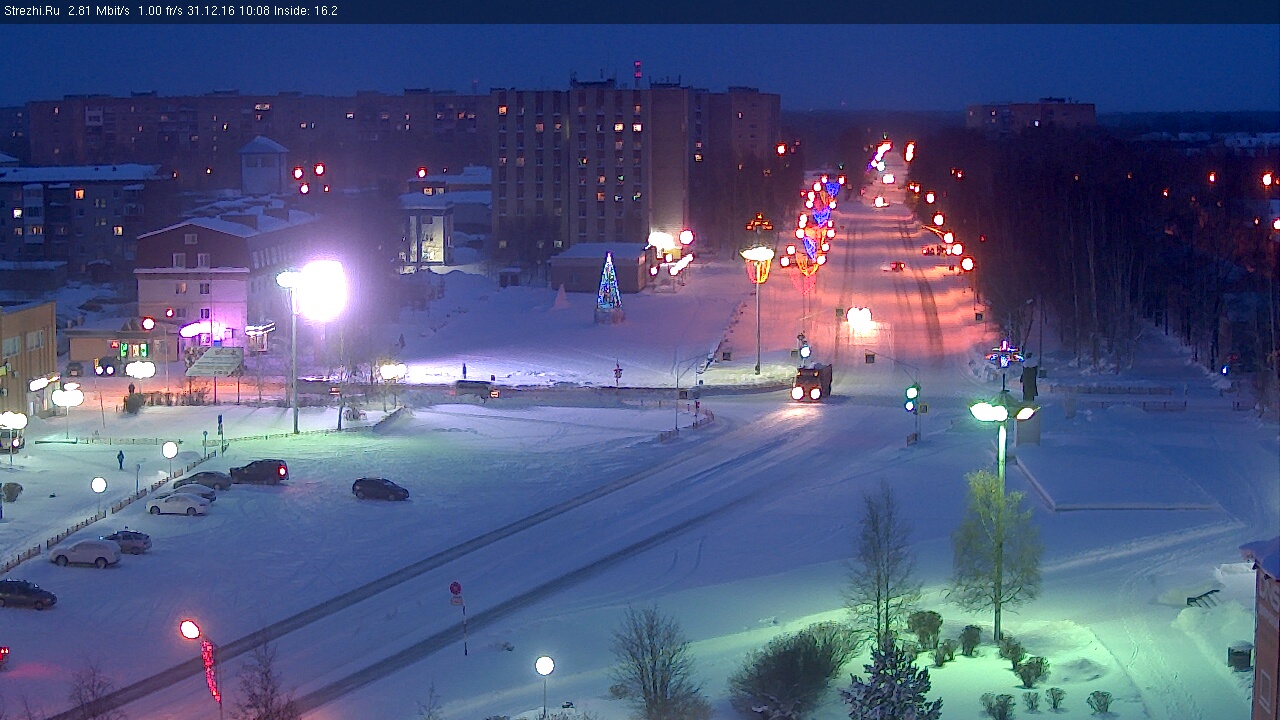1280x720 pixels.
Task: Click the Strezhi.Ru overlay label
Action: 30,11
